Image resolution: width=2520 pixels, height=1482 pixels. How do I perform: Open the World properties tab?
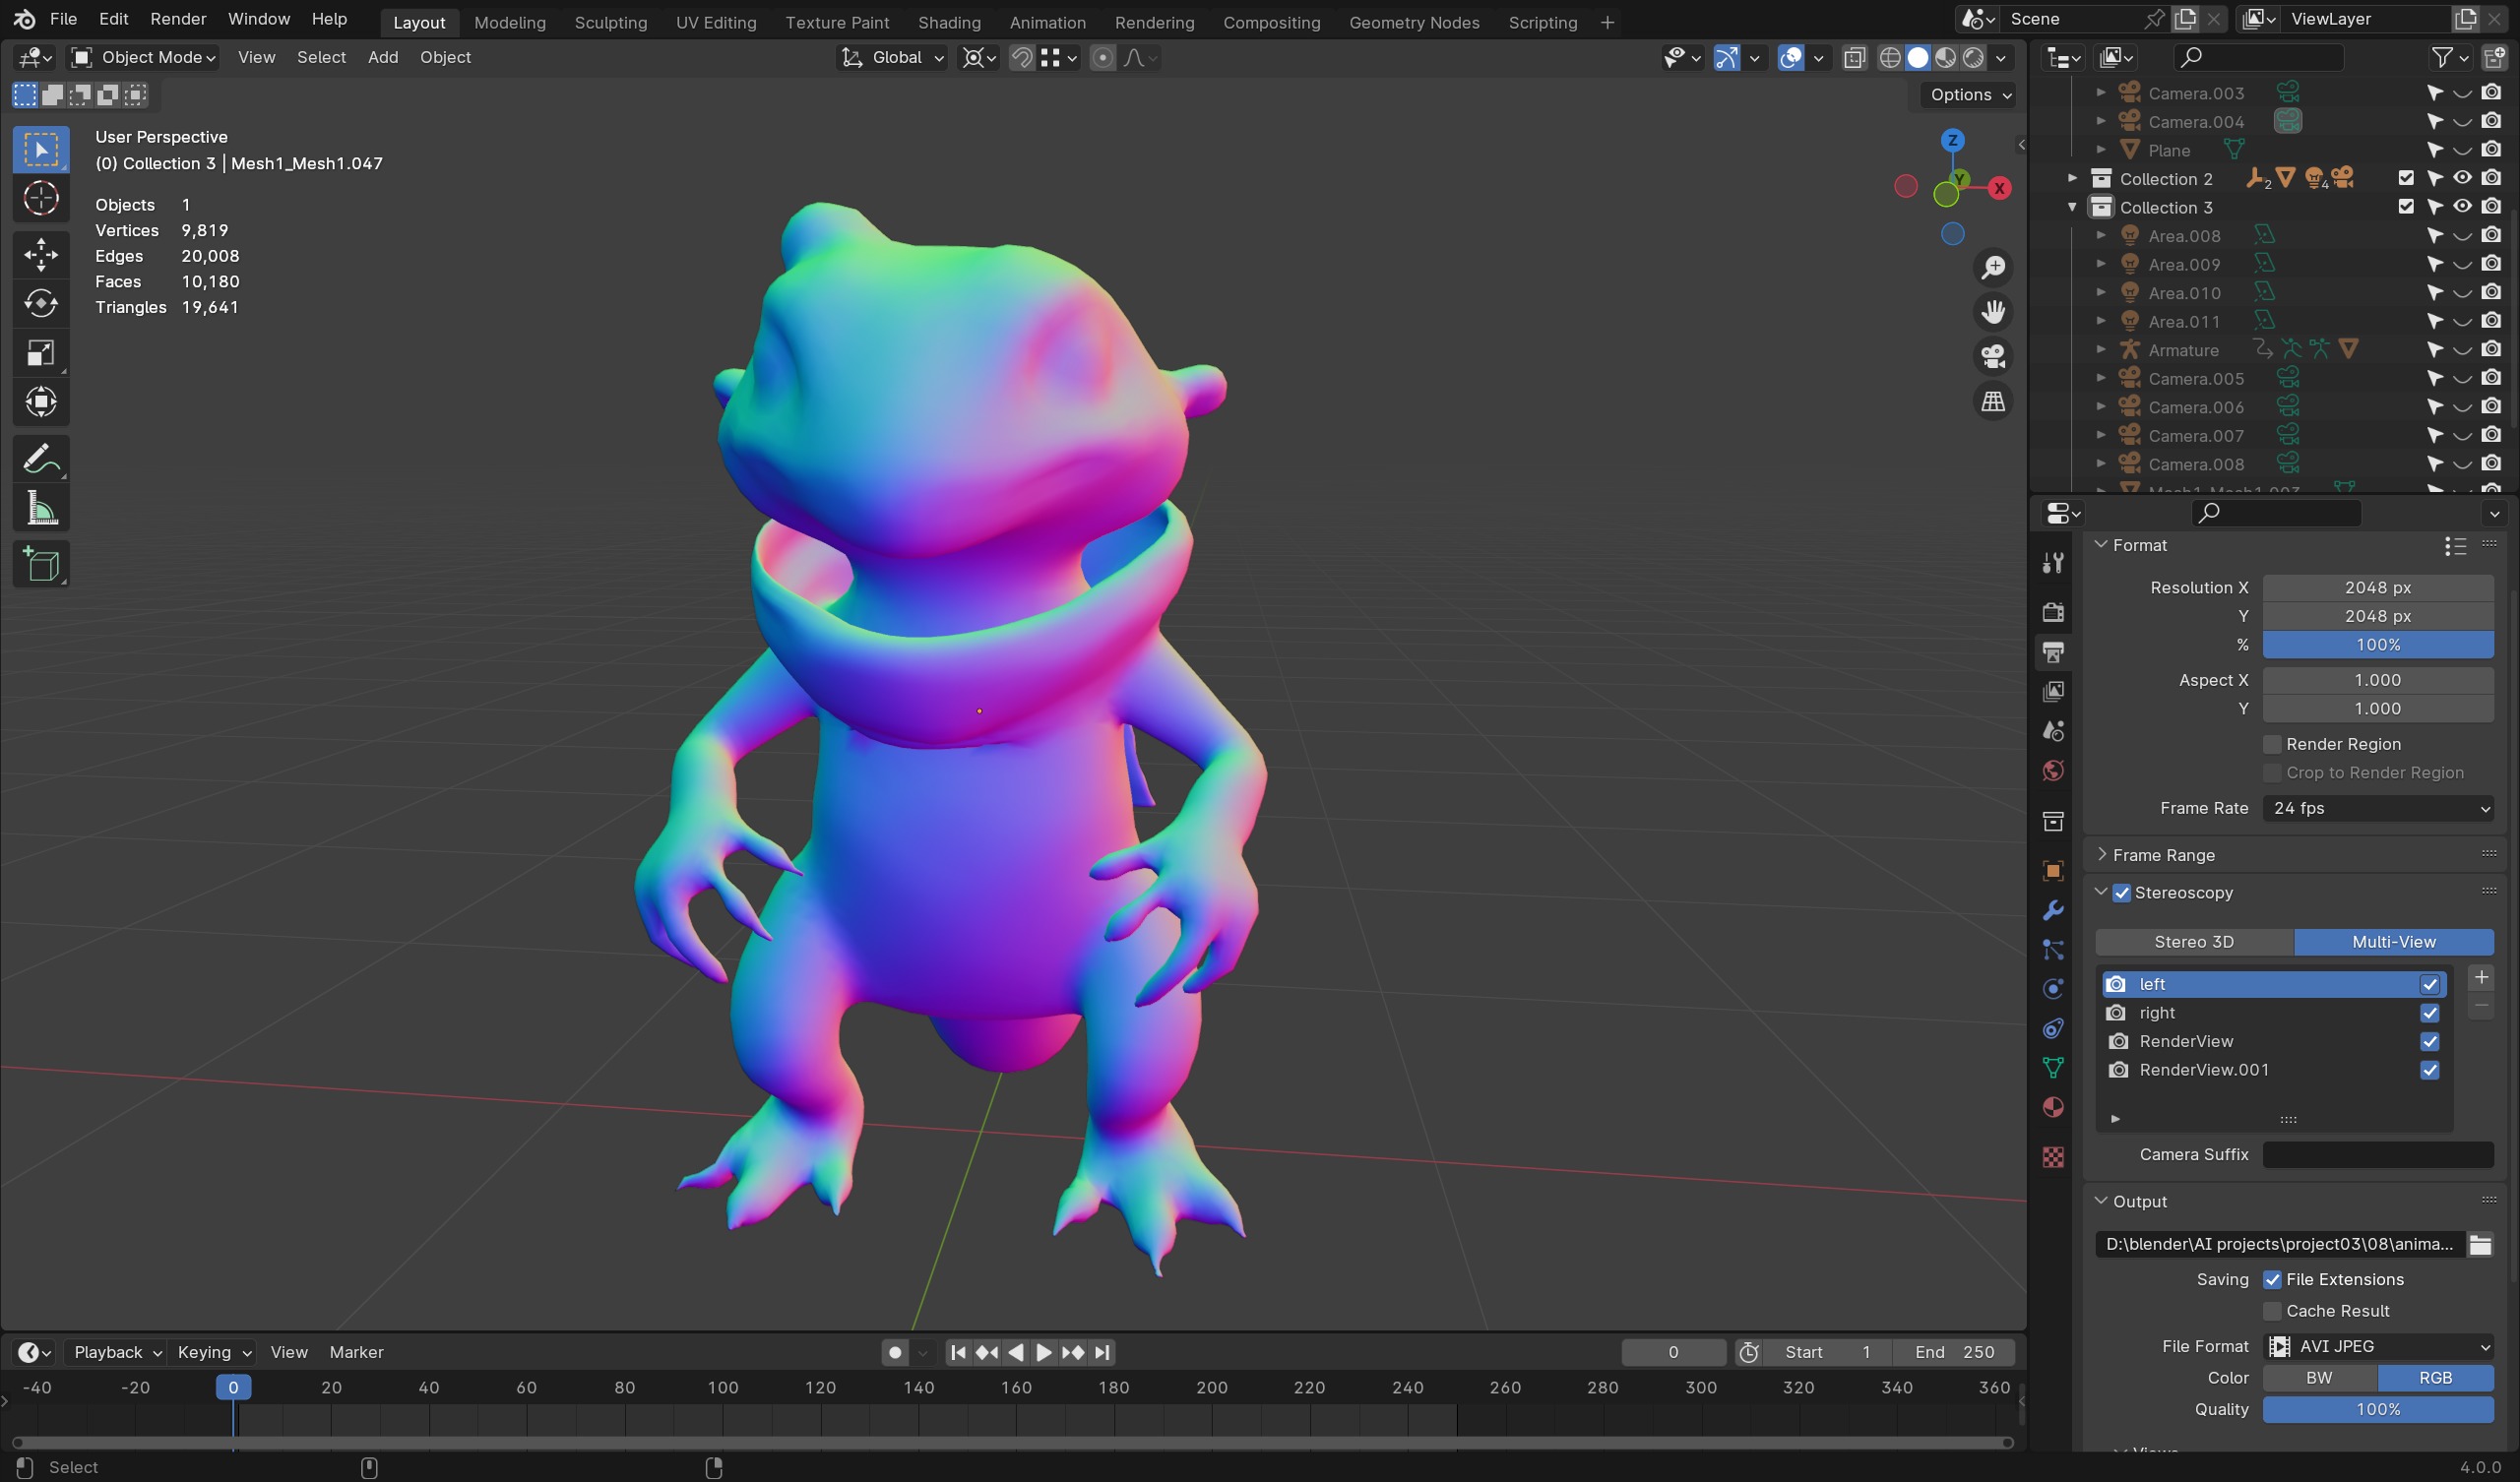pos(2053,771)
